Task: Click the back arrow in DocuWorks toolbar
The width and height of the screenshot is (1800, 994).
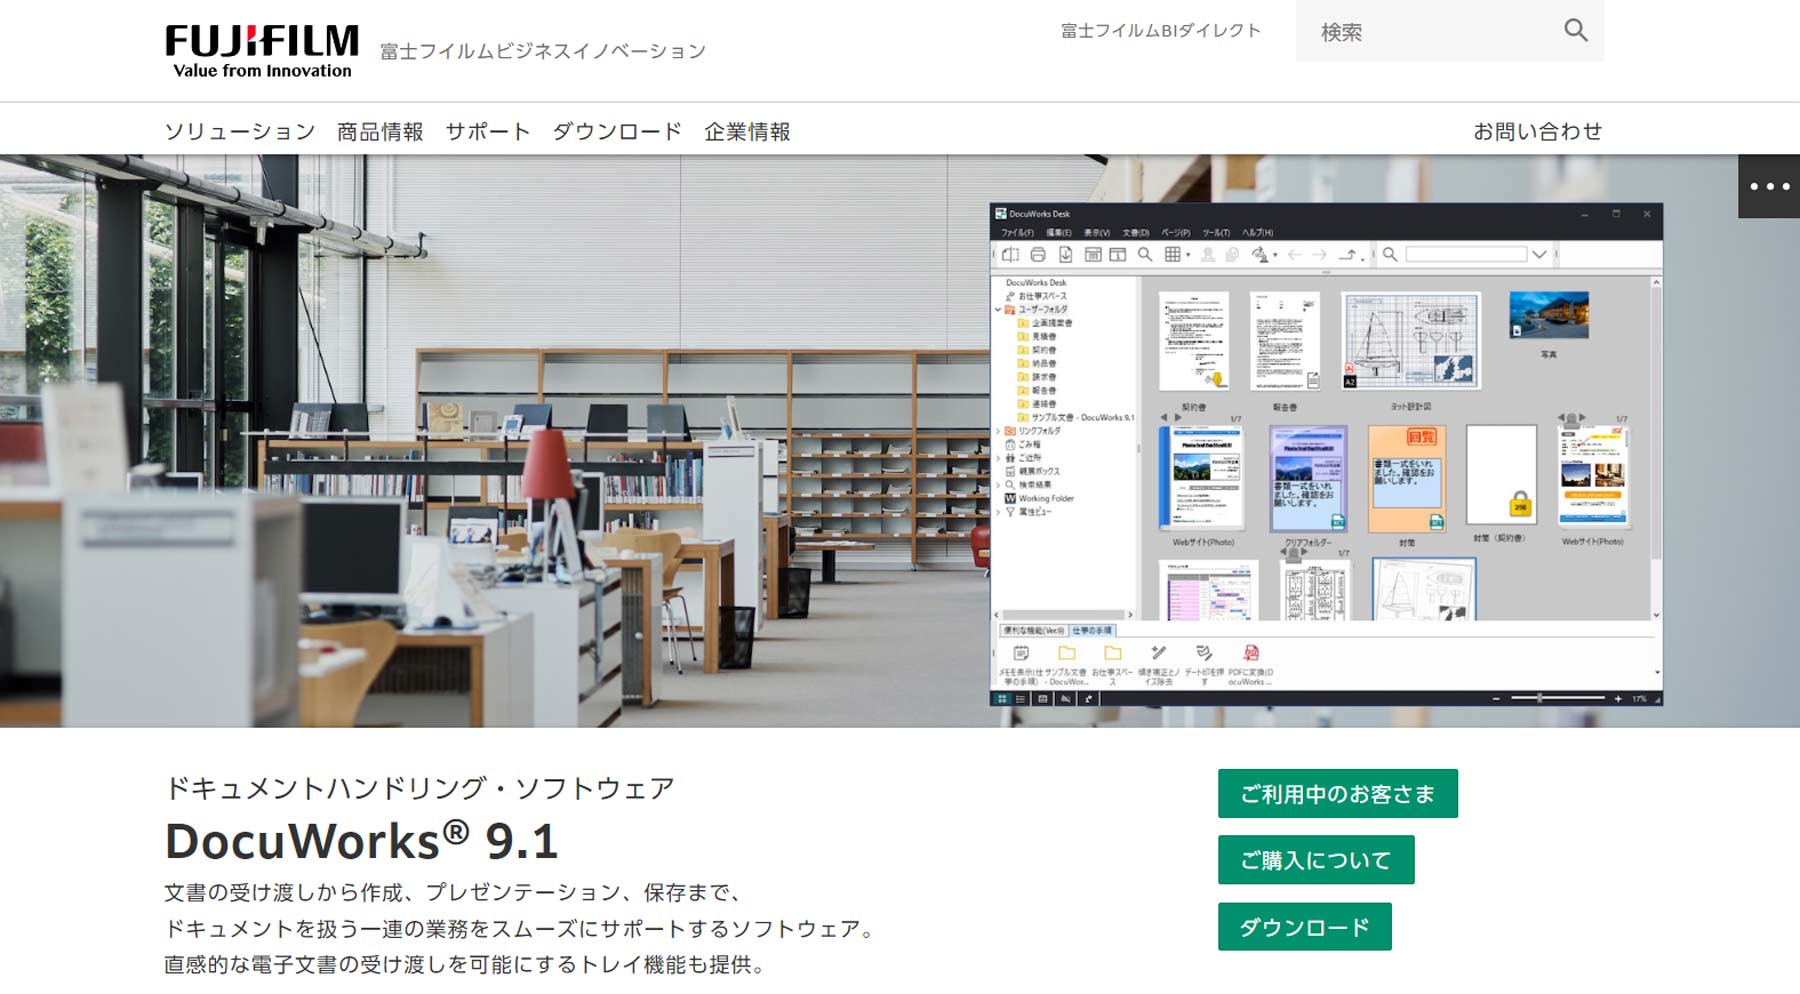Action: [1295, 255]
